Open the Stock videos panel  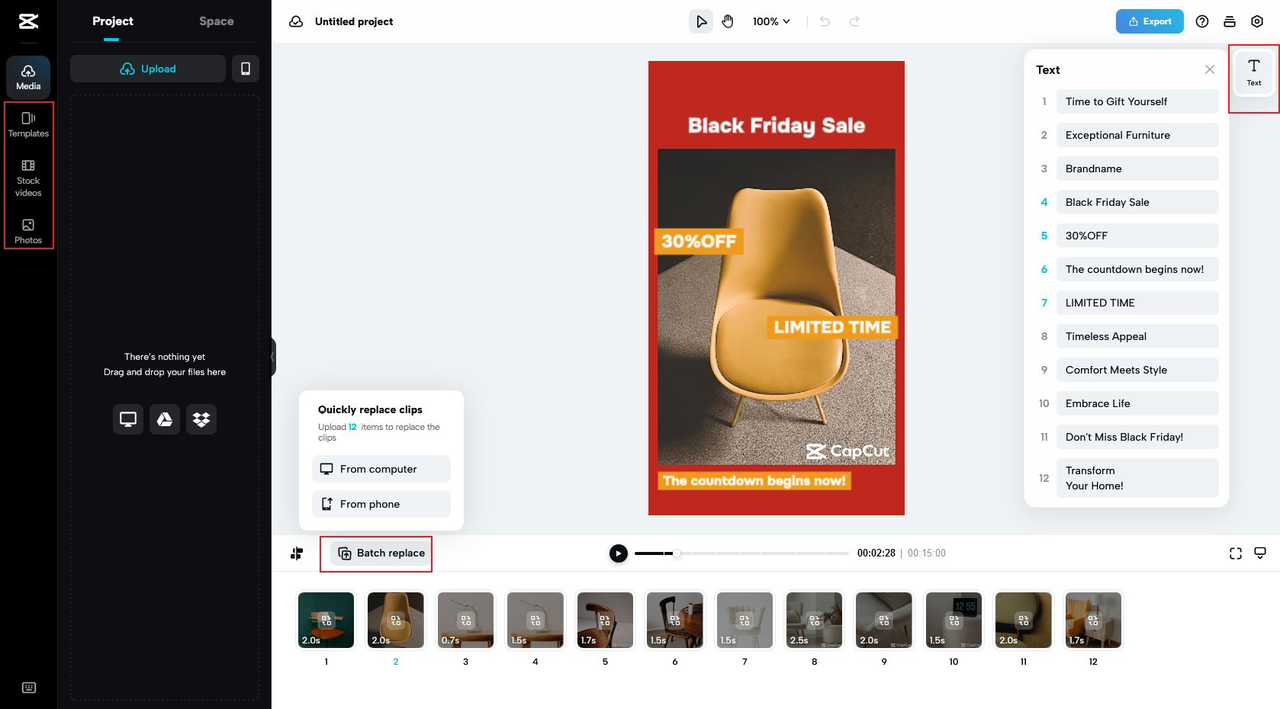click(28, 178)
